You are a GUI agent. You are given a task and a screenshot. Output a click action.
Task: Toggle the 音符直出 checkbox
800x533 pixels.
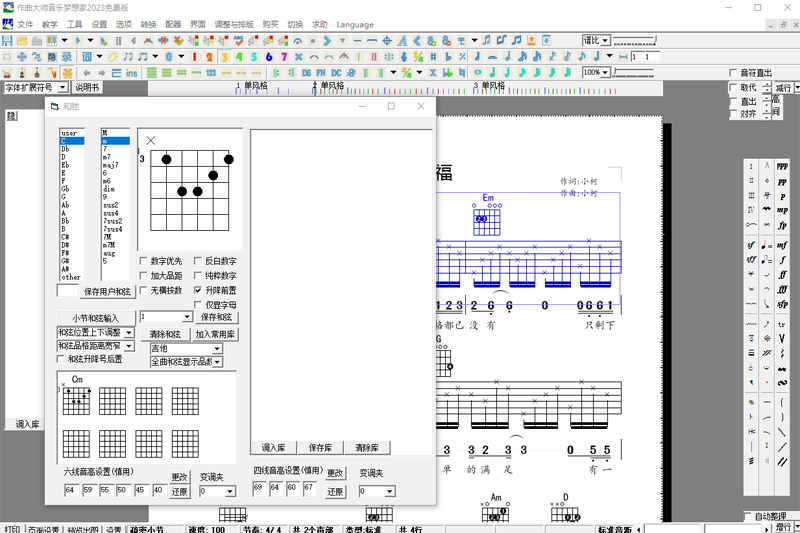click(733, 73)
